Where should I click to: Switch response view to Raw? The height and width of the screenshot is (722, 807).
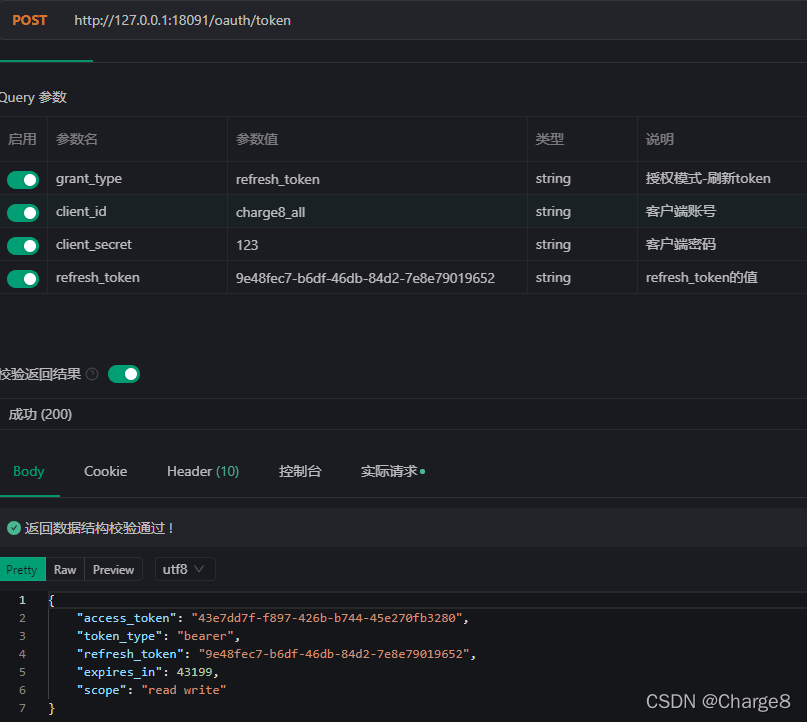65,569
